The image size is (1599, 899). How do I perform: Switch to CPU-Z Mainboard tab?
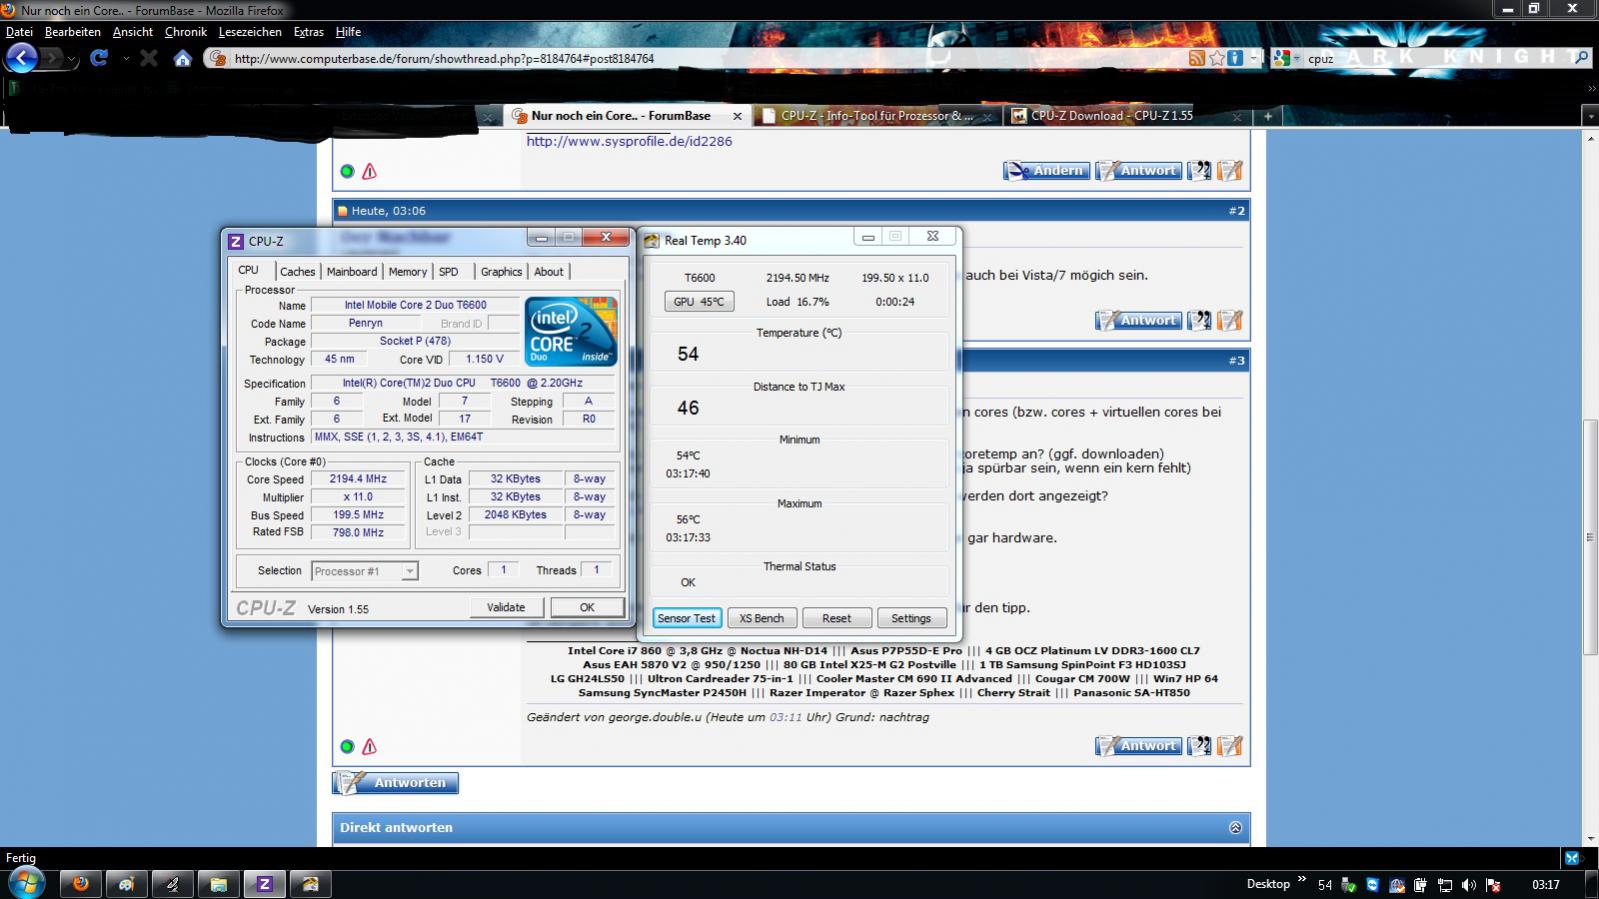click(352, 271)
